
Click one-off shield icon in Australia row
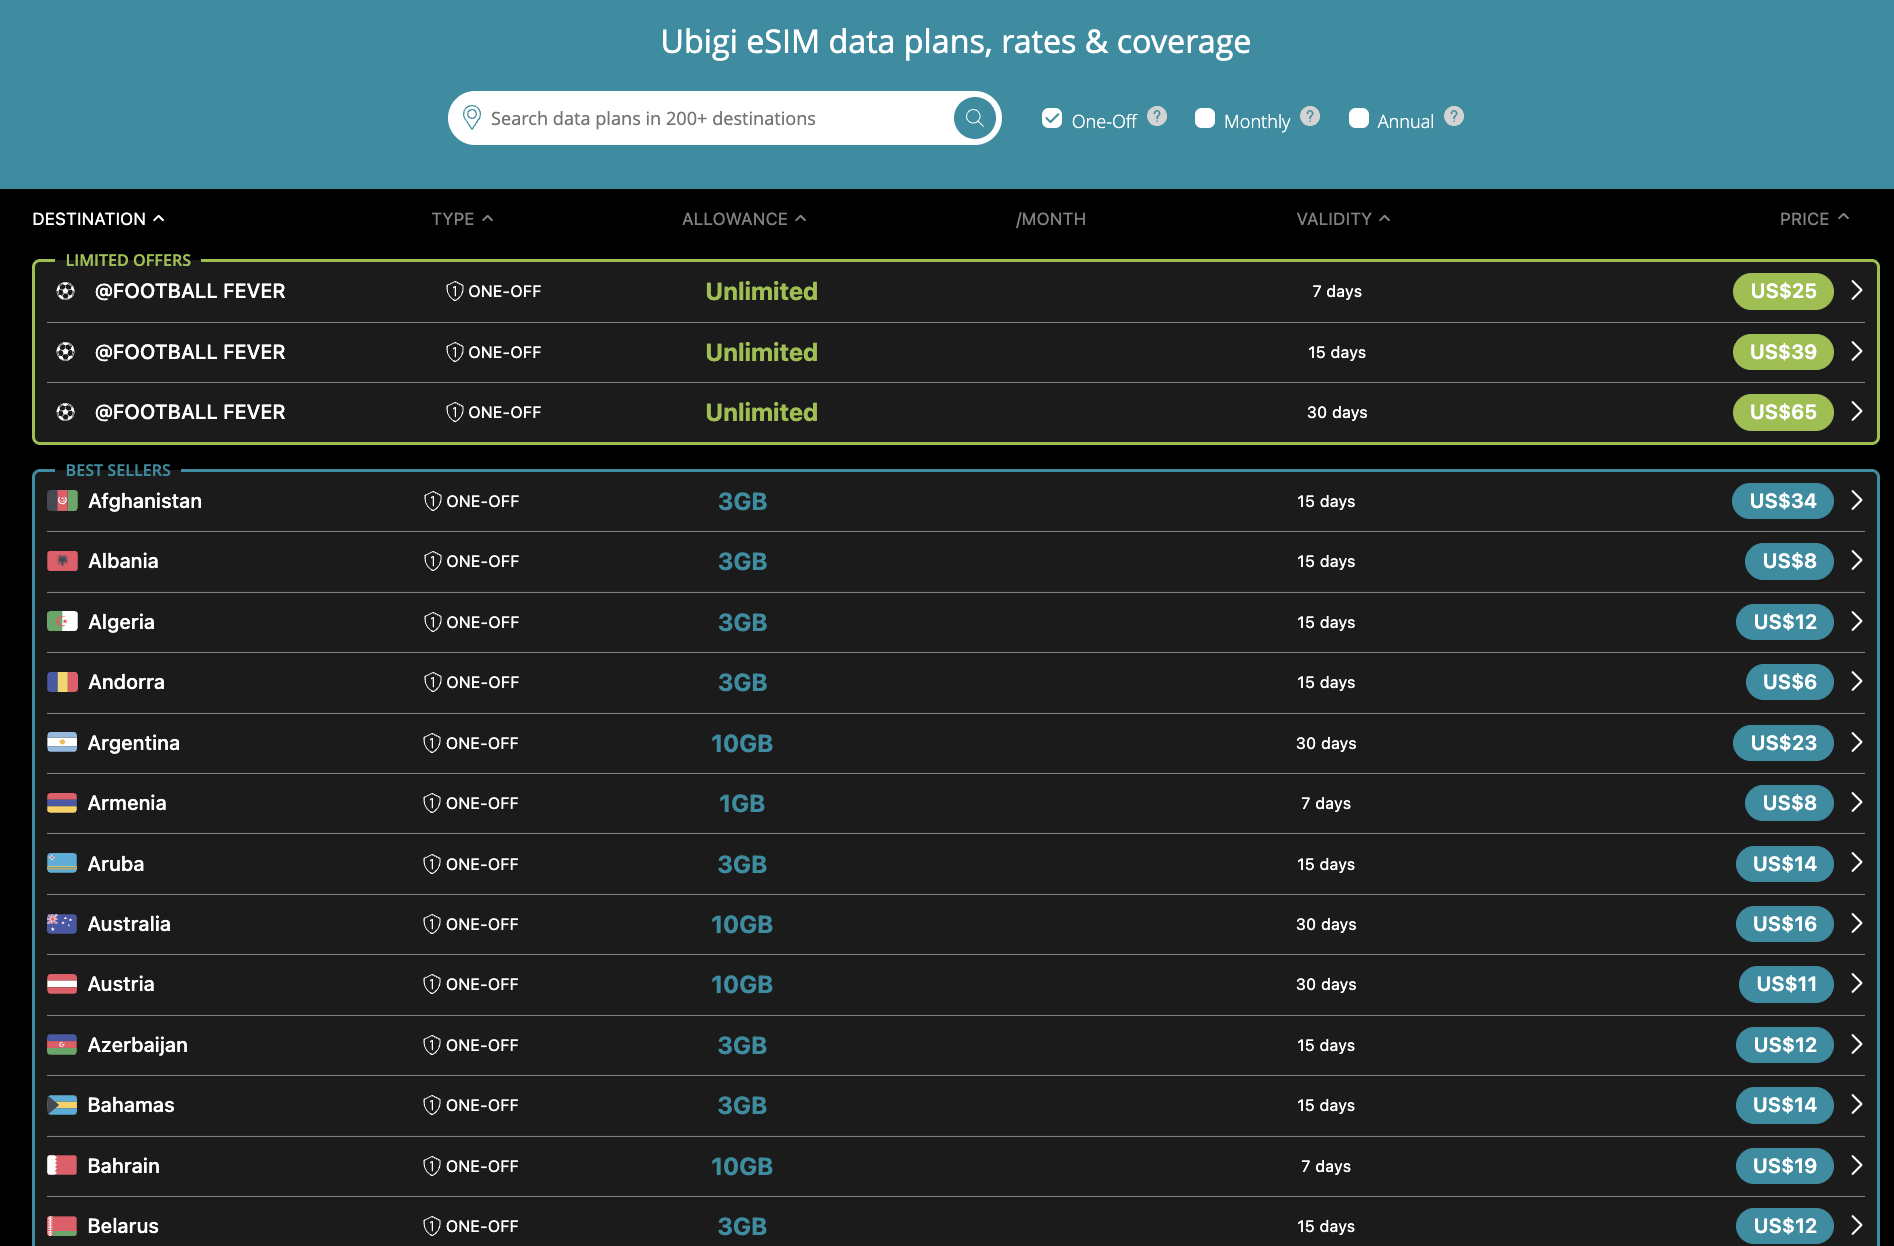[432, 924]
